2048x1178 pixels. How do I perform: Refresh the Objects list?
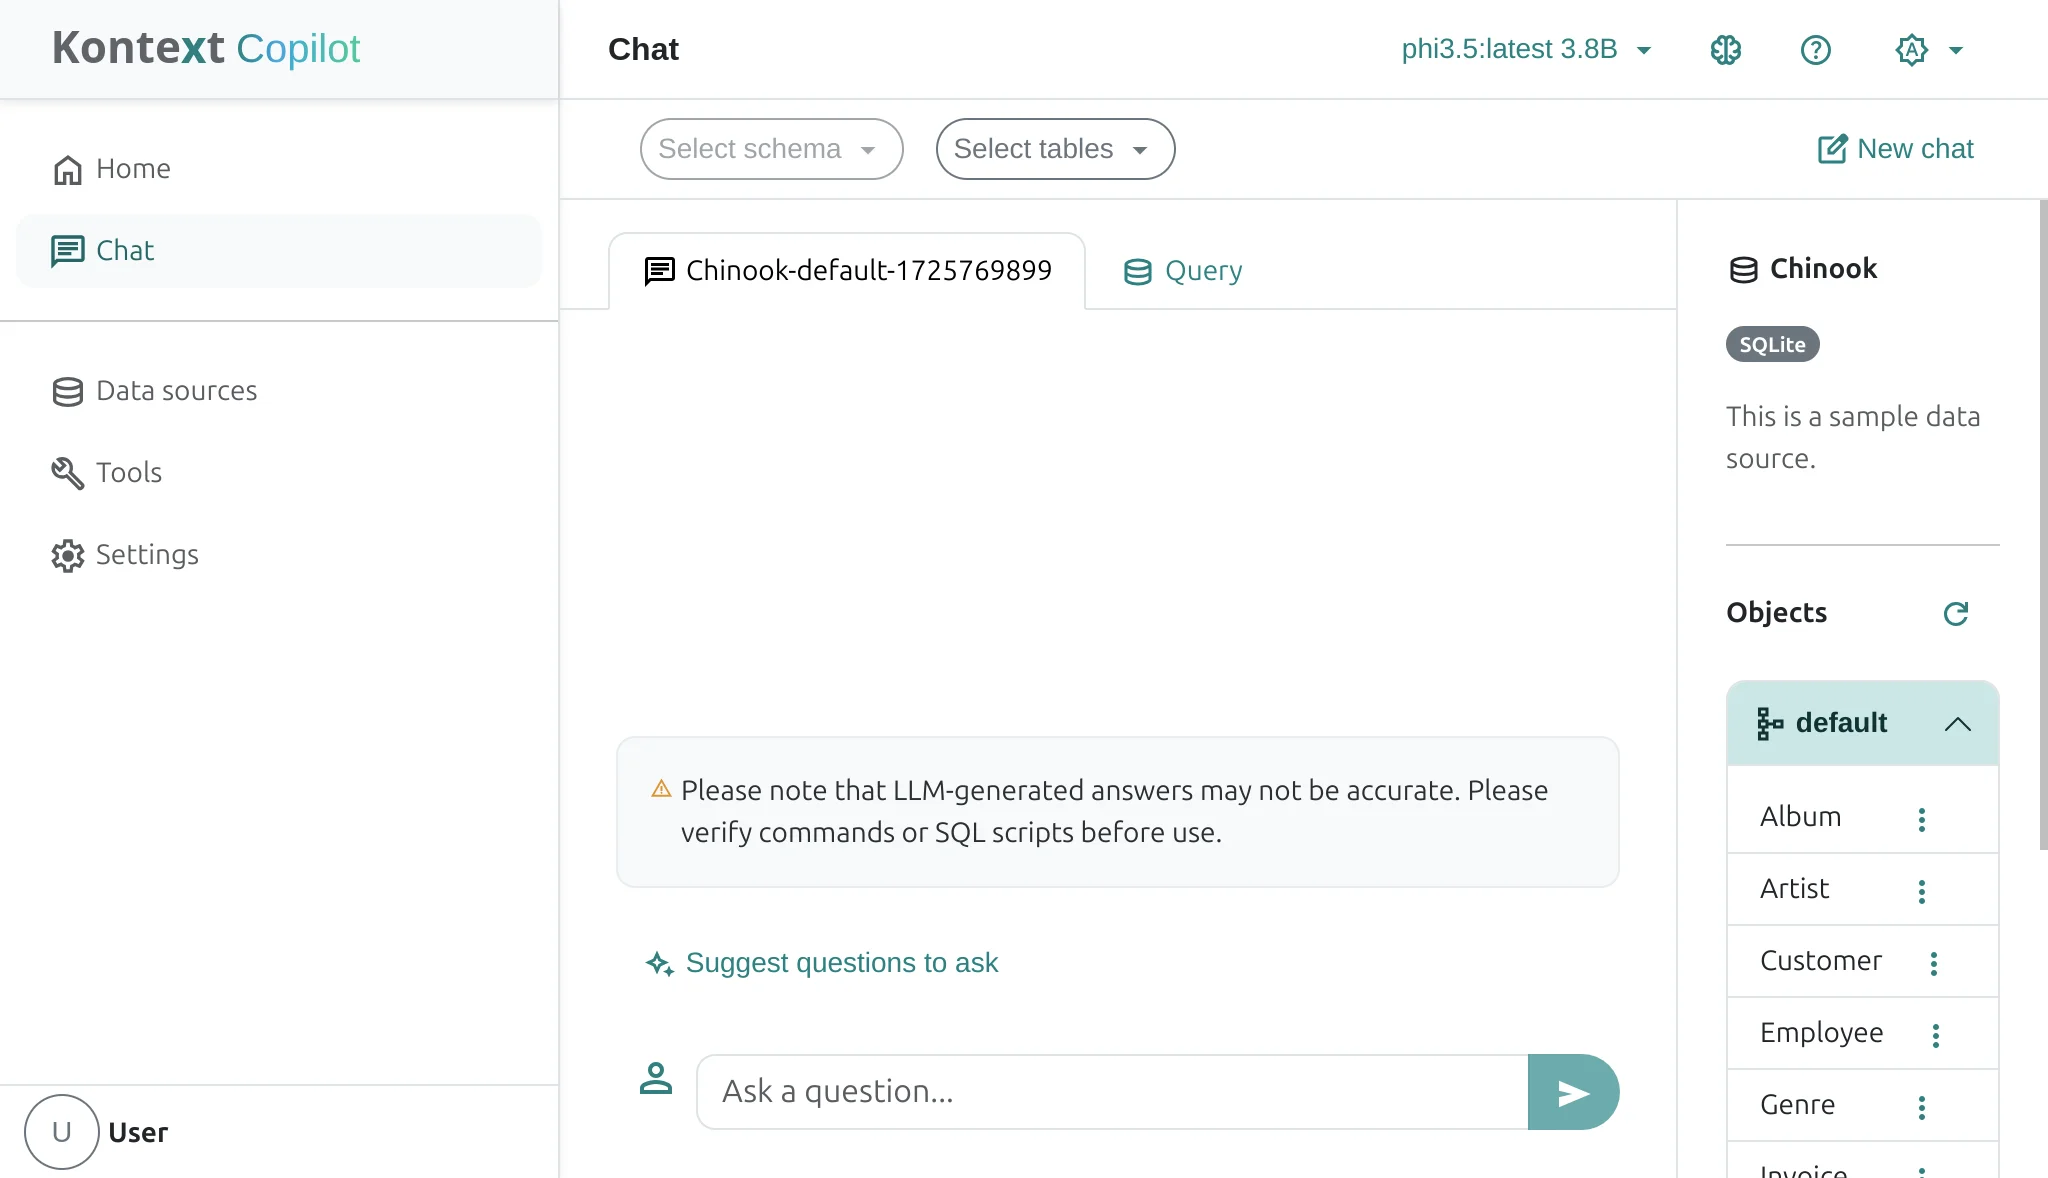1955,613
